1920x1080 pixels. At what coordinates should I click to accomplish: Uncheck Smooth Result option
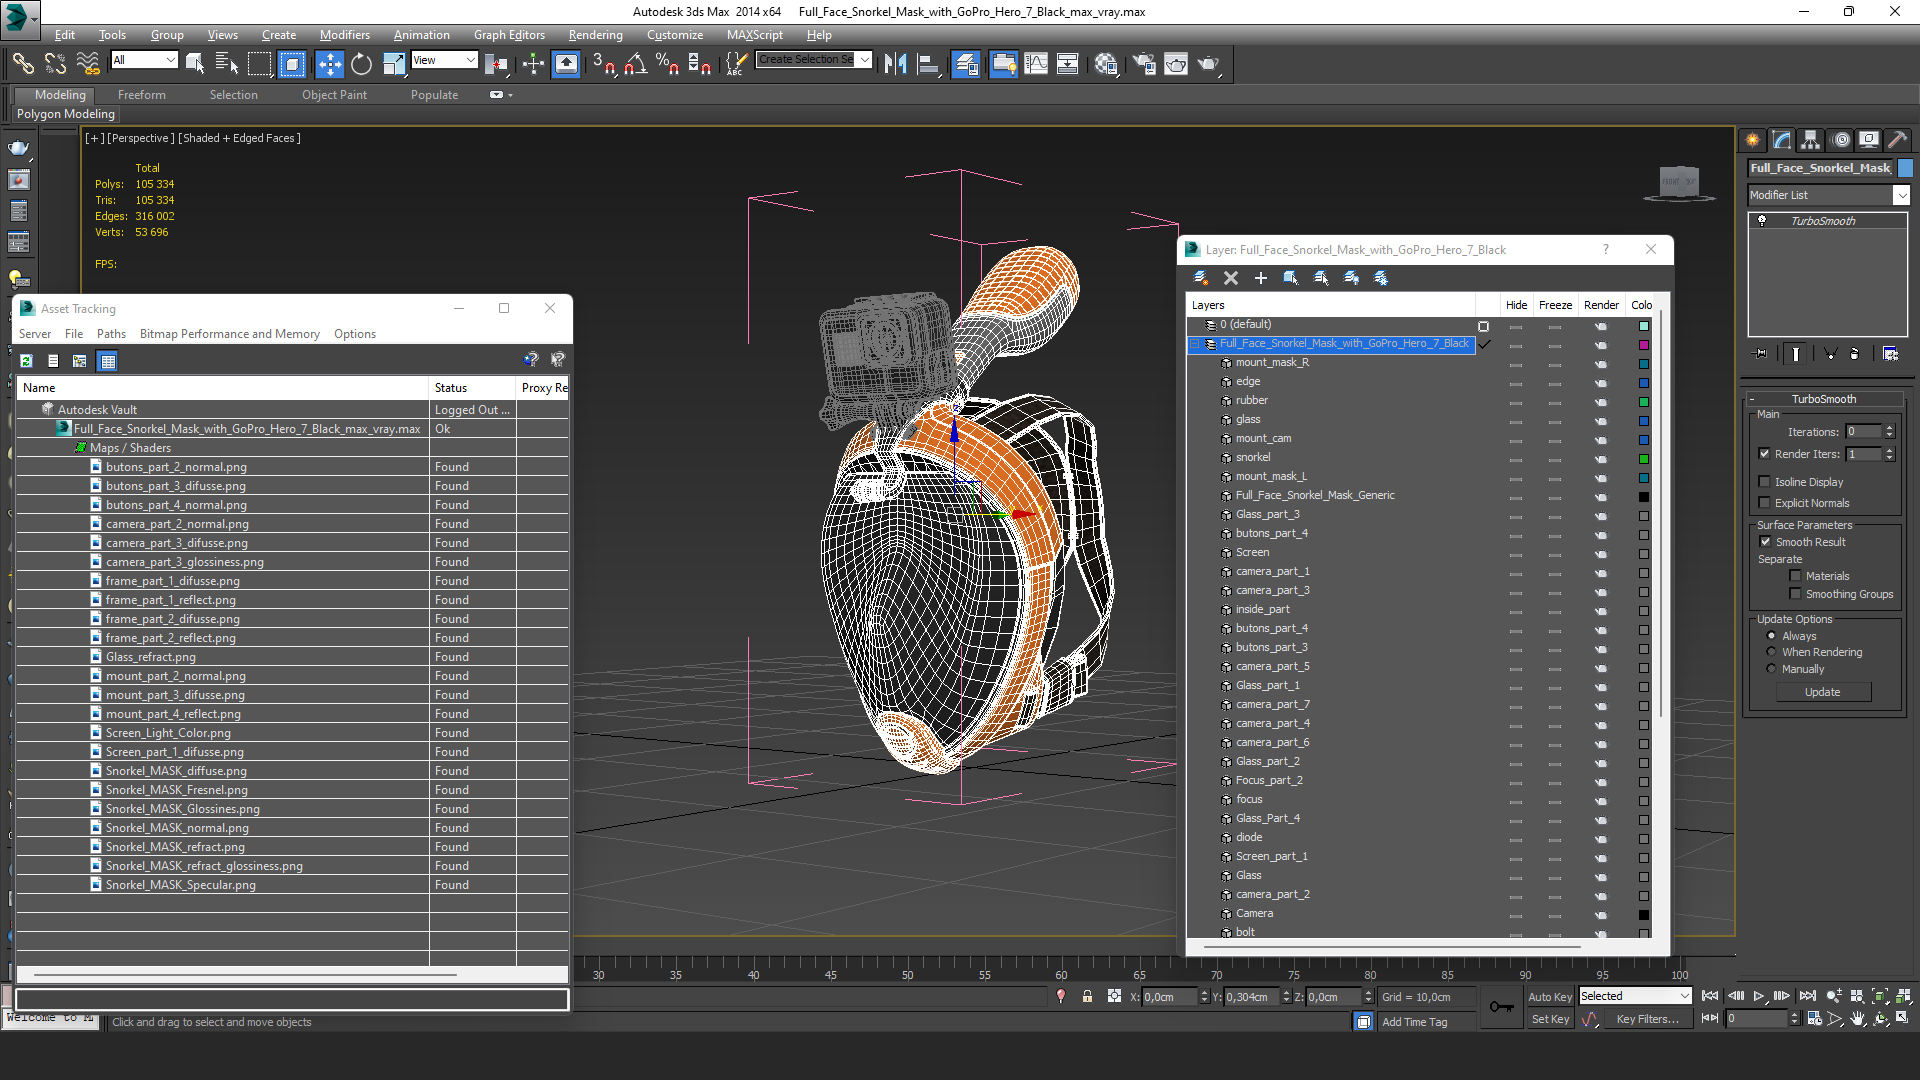pyautogui.click(x=1765, y=542)
